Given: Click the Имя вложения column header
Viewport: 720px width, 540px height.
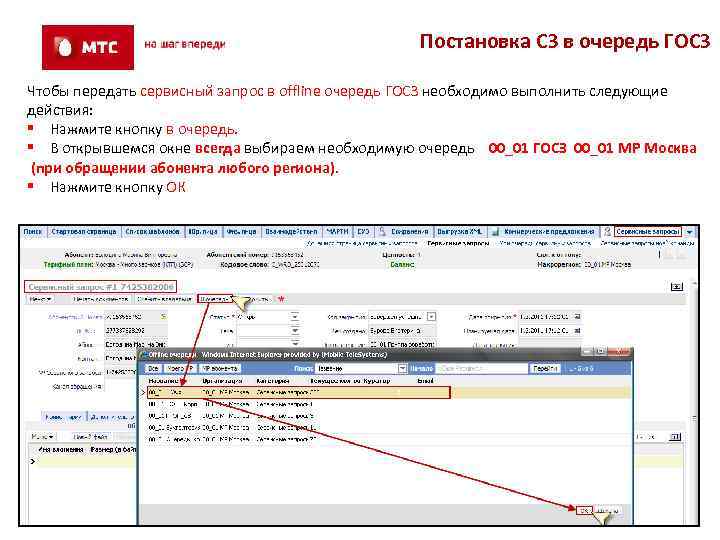Looking at the screenshot, I should click(x=61, y=449).
